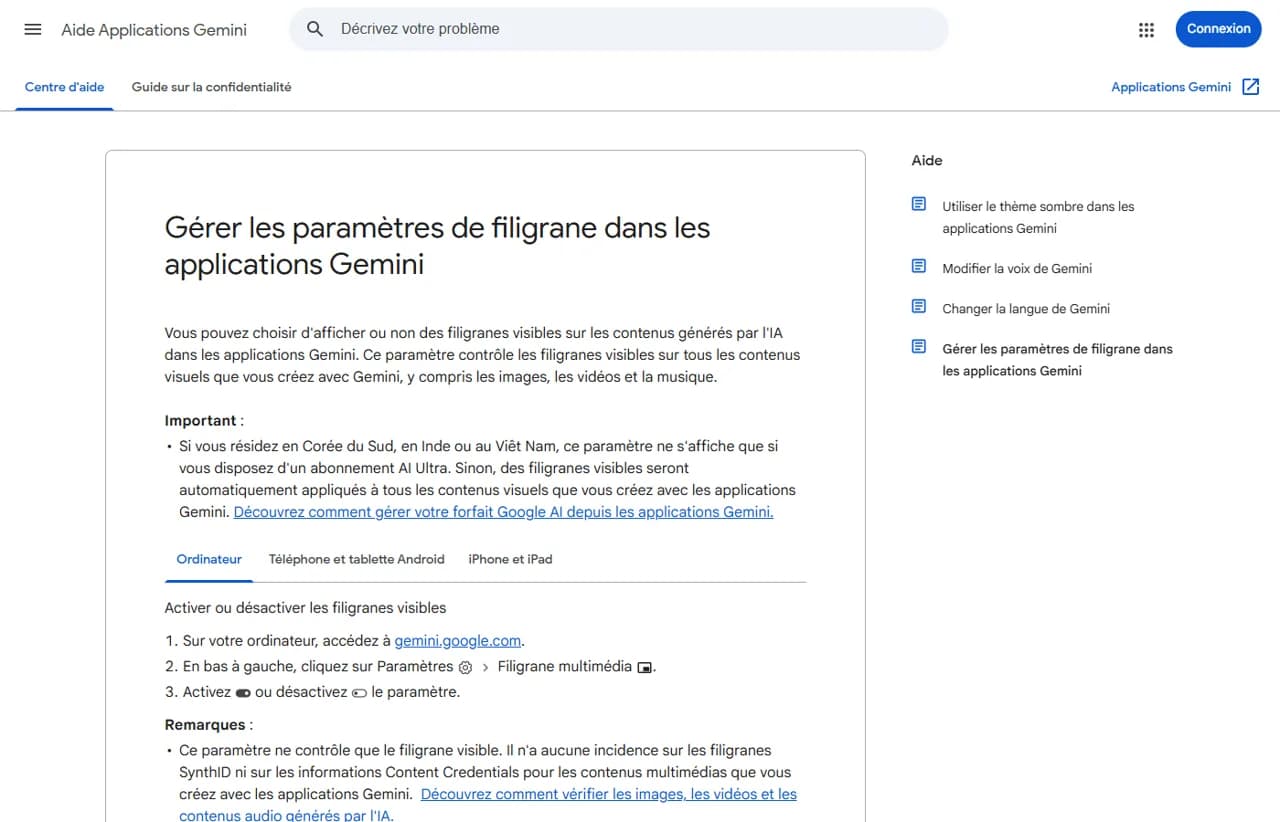
Task: Click the external link icon beside Applications Gemini
Action: coord(1250,87)
